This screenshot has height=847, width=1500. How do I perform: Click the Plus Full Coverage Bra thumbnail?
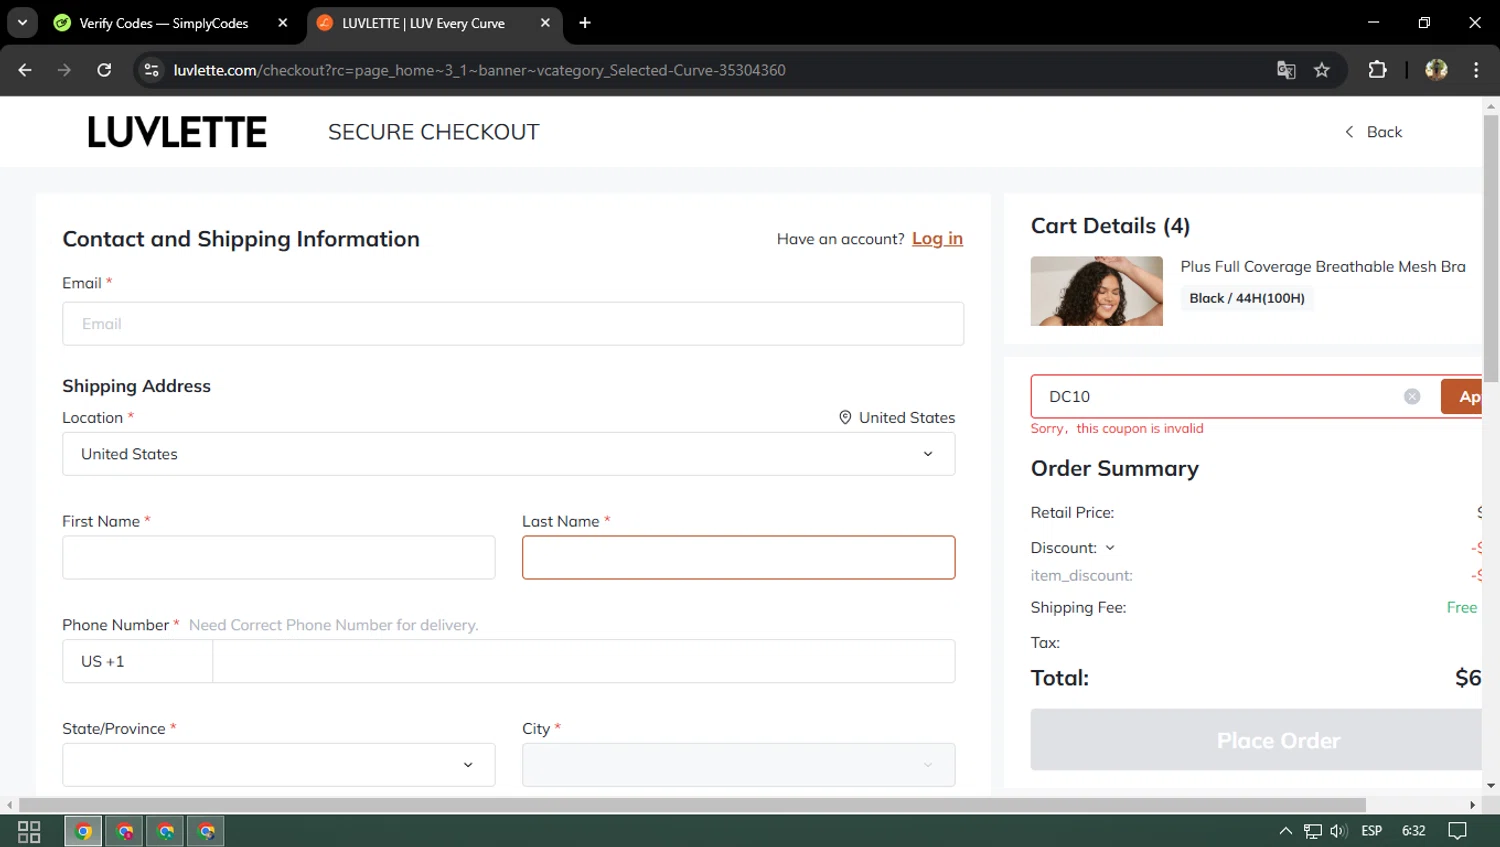pyautogui.click(x=1096, y=291)
